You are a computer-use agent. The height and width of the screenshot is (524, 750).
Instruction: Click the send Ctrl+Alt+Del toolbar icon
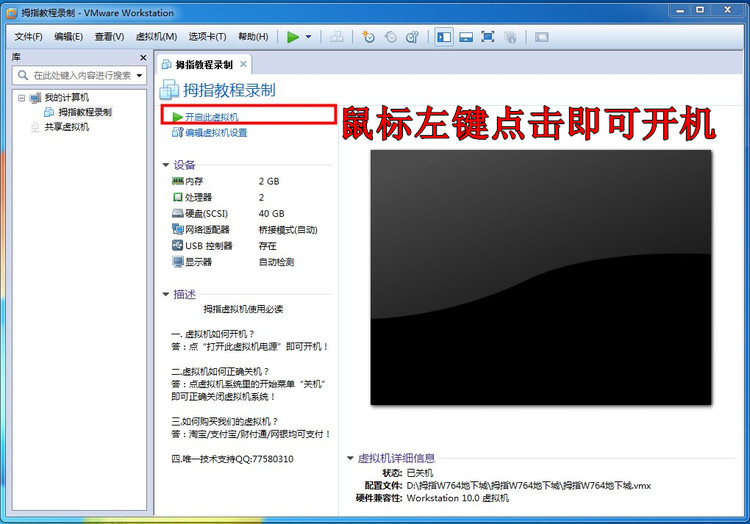click(x=337, y=37)
